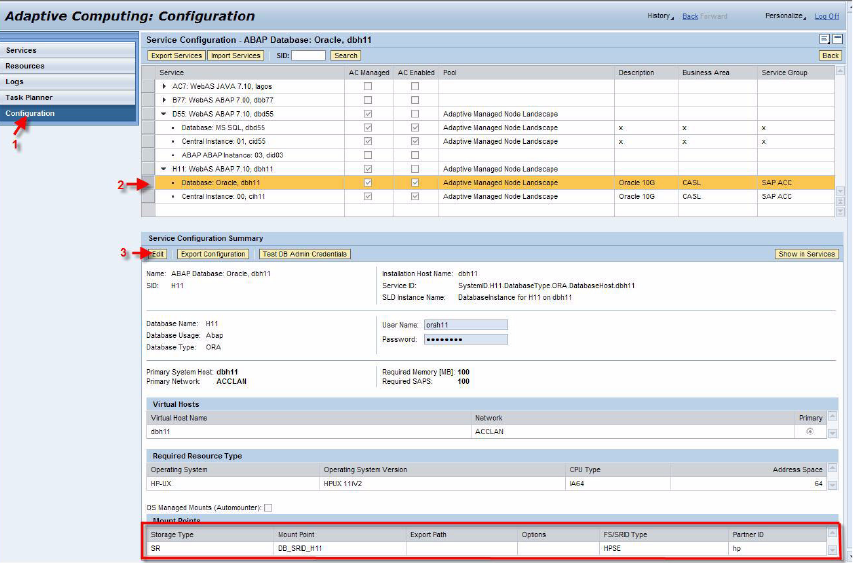The width and height of the screenshot is (853, 563).
Task: Click row selector for Central Instance: 00, cih11
Action: click(150, 197)
